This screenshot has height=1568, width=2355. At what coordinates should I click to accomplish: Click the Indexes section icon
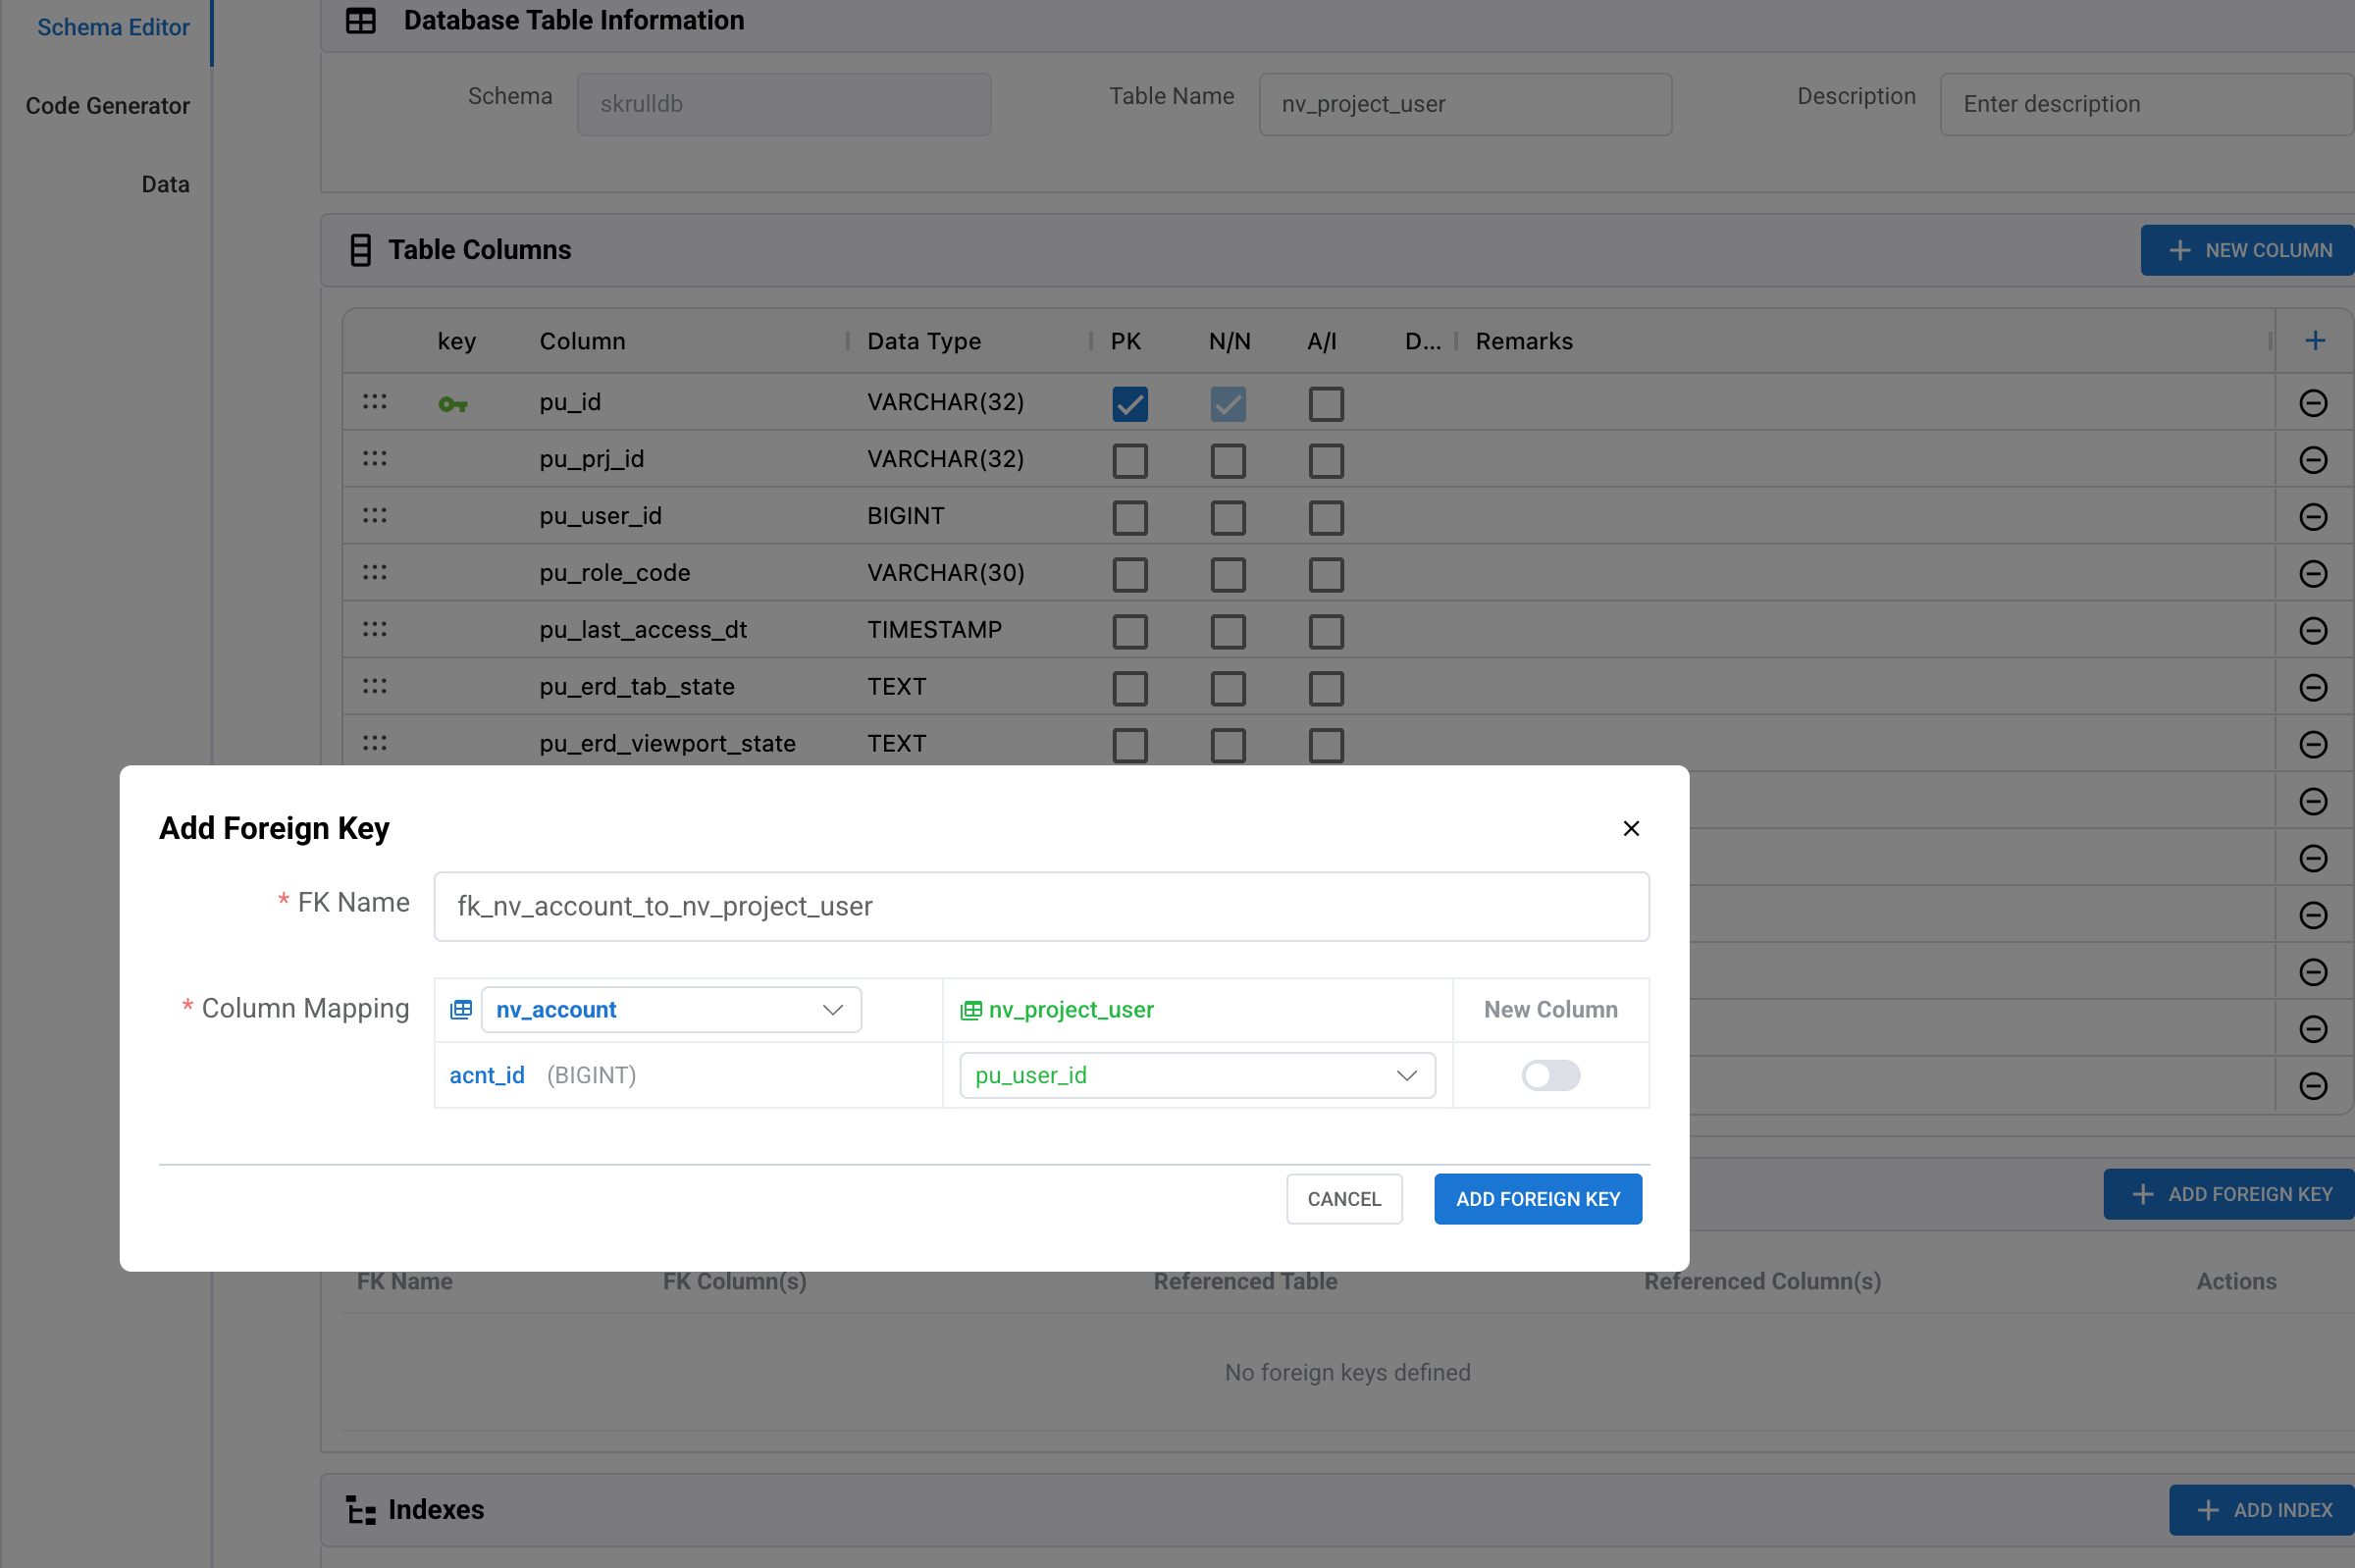coord(361,1510)
